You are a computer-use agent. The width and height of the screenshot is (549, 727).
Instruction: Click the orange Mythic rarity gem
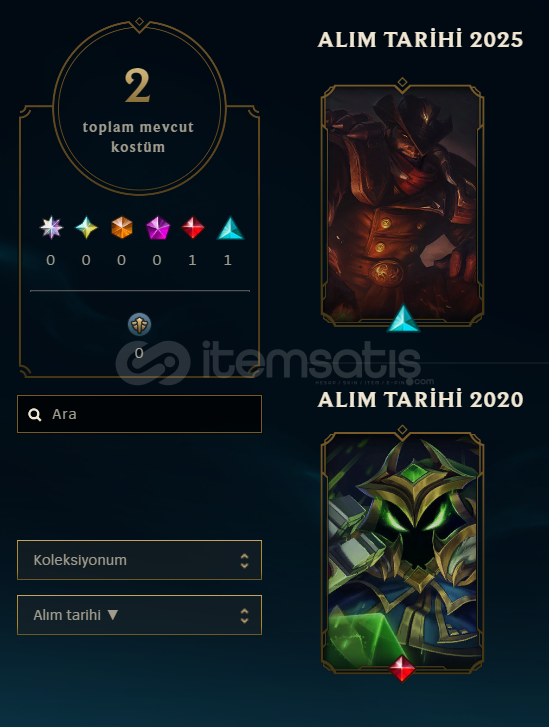[121, 228]
